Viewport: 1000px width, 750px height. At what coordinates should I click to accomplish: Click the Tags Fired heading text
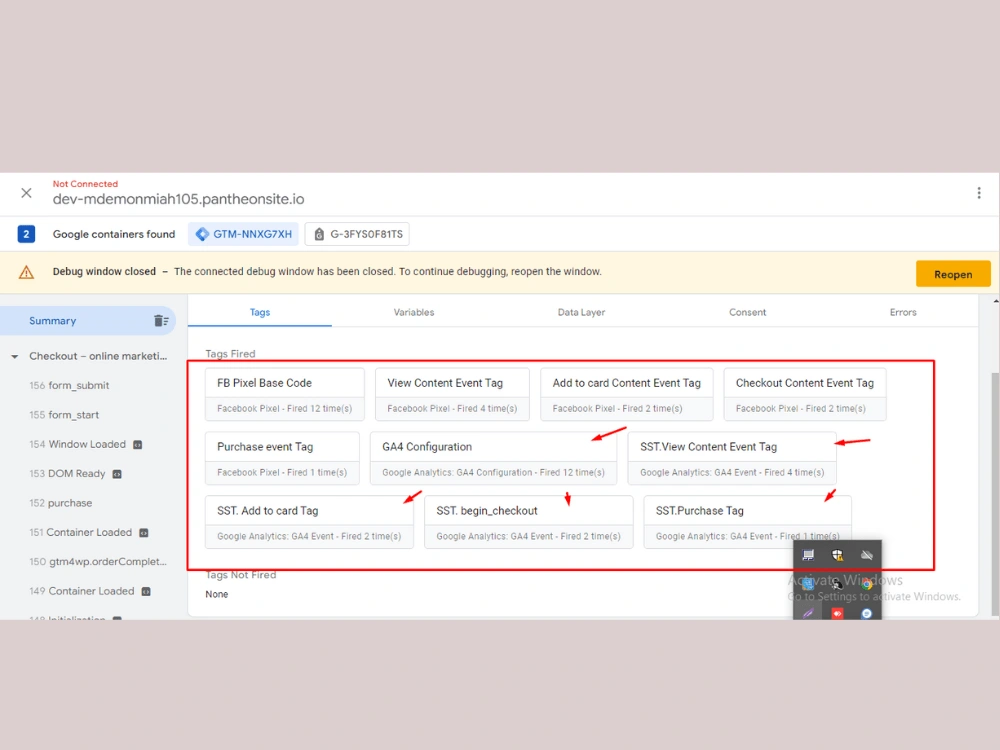click(x=230, y=353)
